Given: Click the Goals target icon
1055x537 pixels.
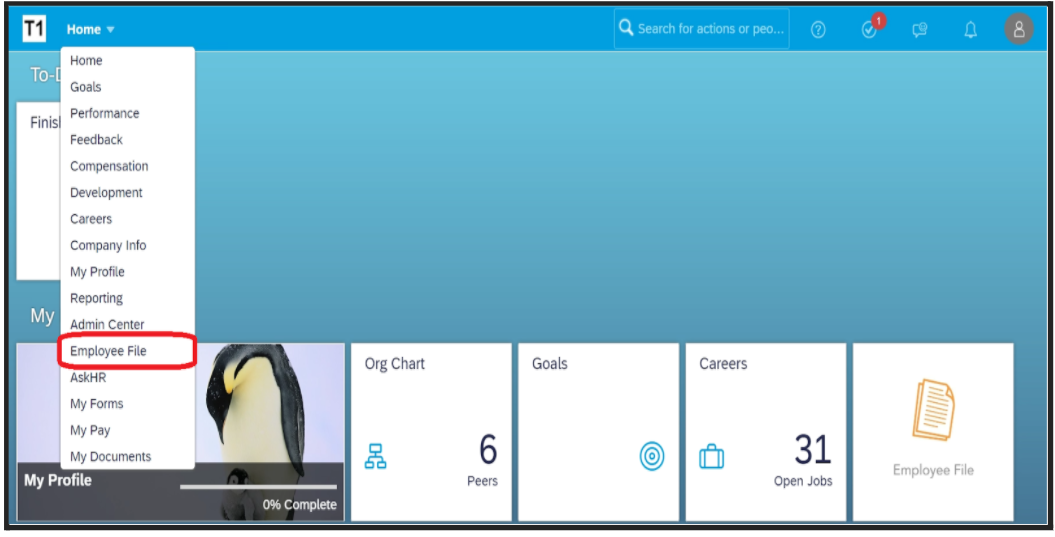Looking at the screenshot, I should (x=652, y=457).
